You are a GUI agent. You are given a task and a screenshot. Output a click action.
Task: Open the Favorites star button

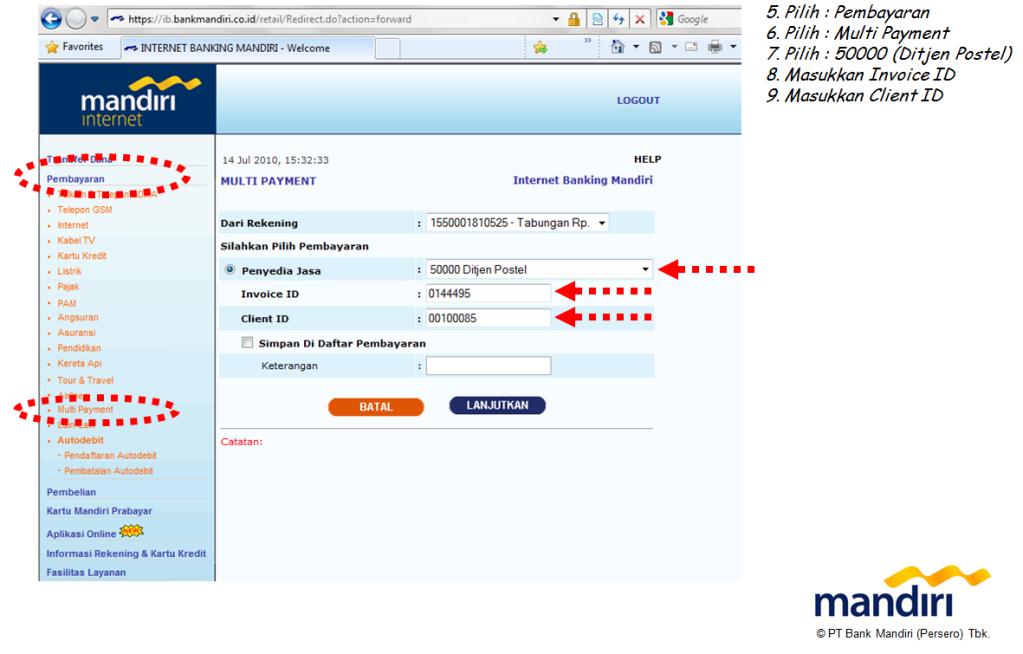tap(74, 47)
